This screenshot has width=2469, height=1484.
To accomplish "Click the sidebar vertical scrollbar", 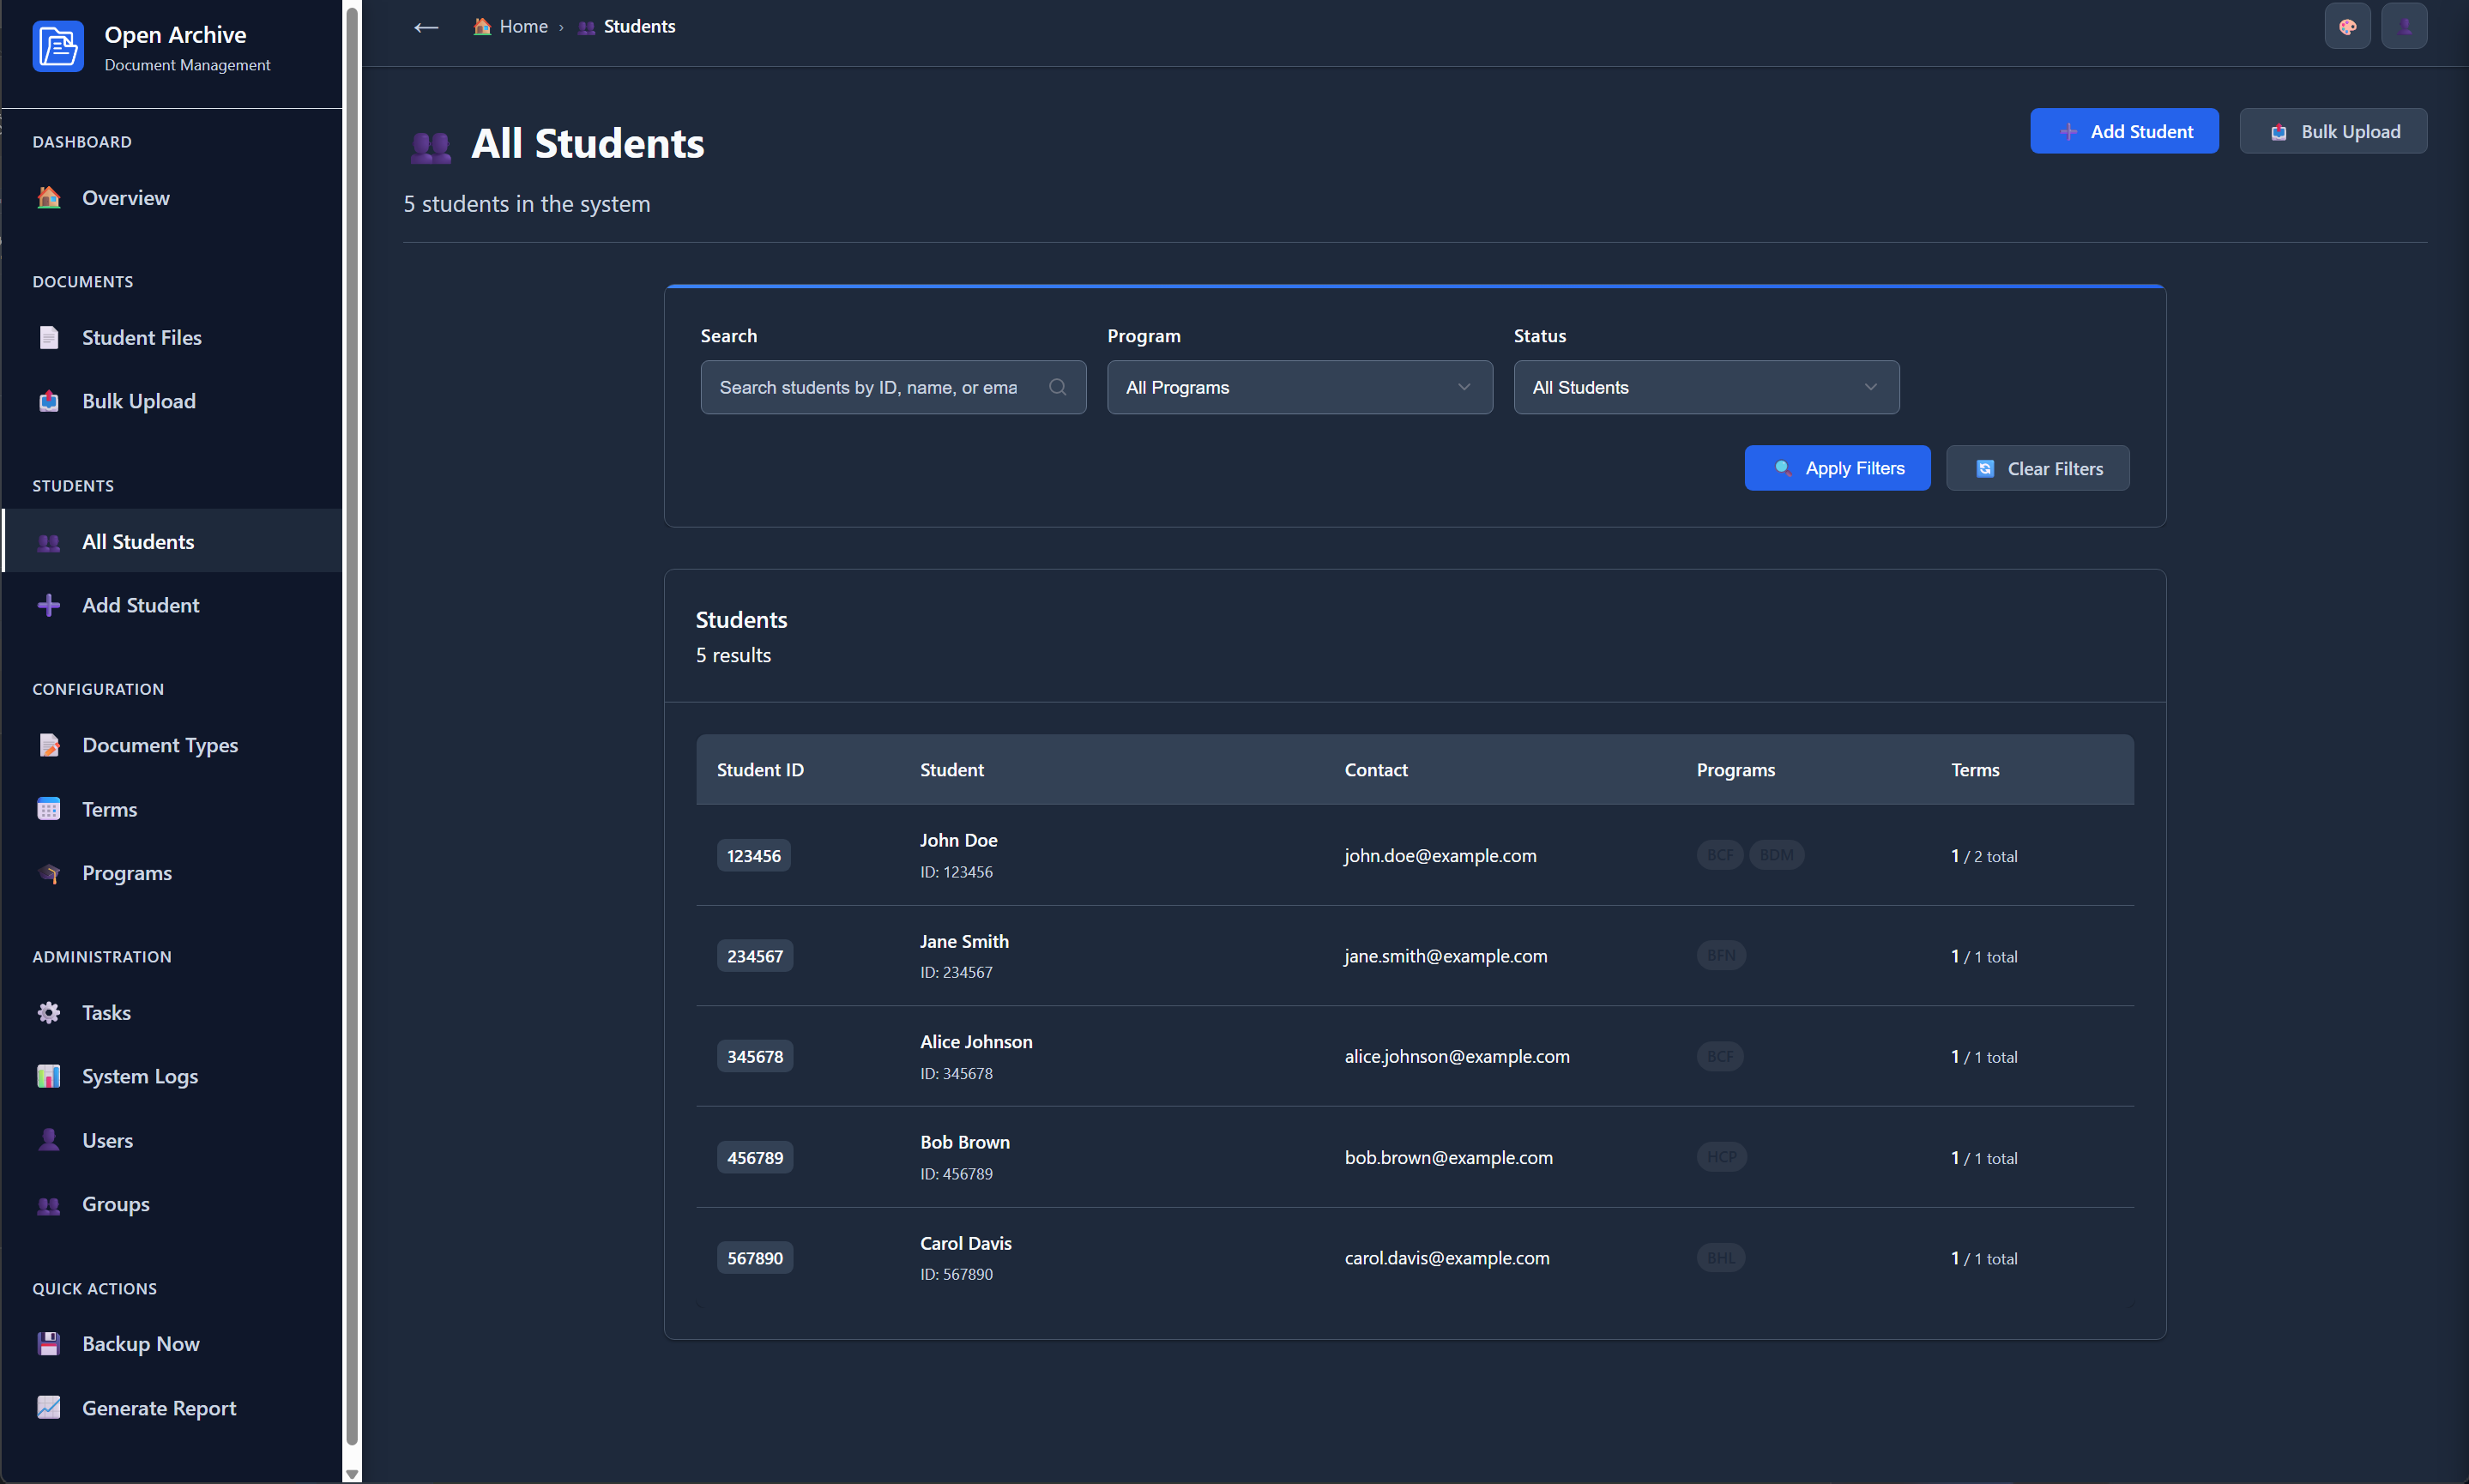I will (351, 725).
